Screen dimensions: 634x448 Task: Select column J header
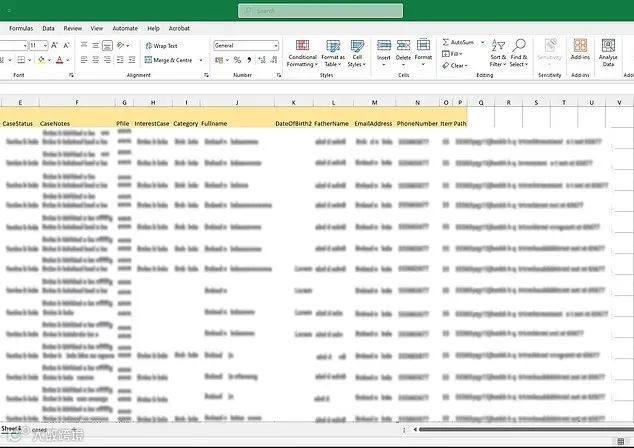237,103
